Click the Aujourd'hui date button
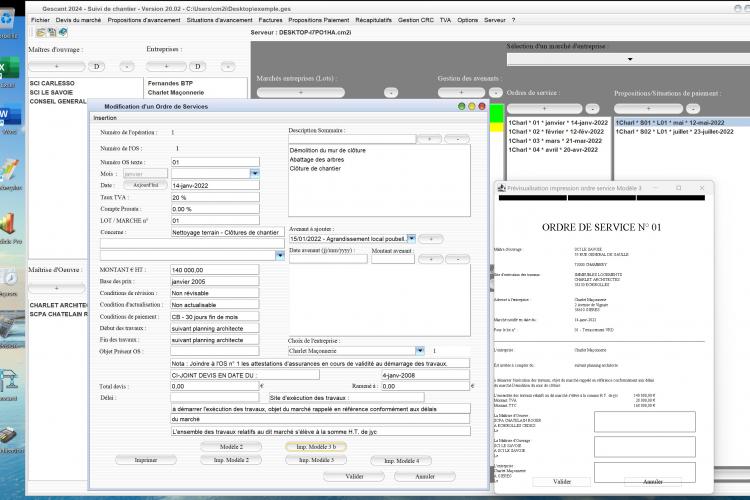 coord(145,185)
